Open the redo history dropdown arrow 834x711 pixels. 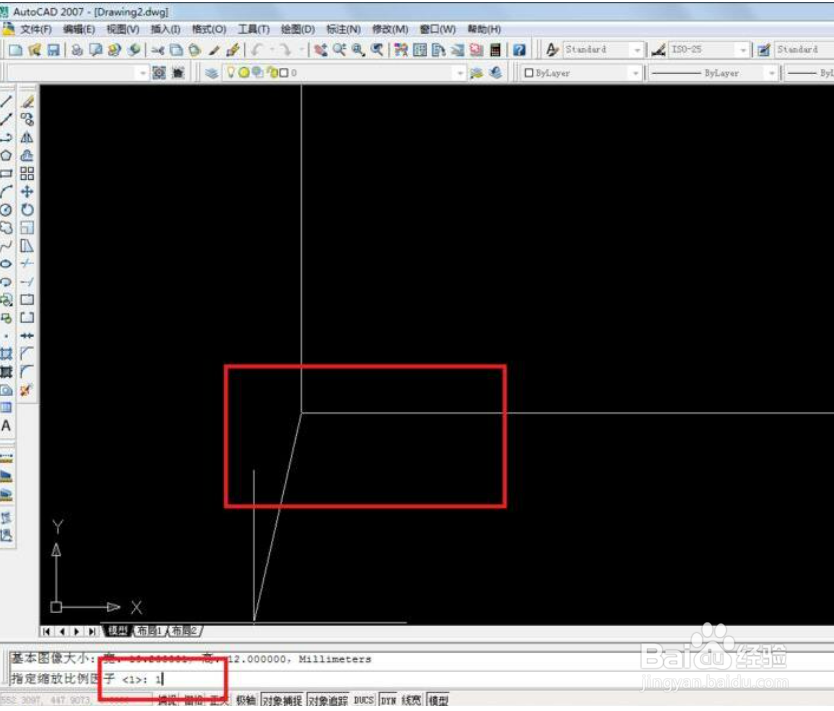301,50
